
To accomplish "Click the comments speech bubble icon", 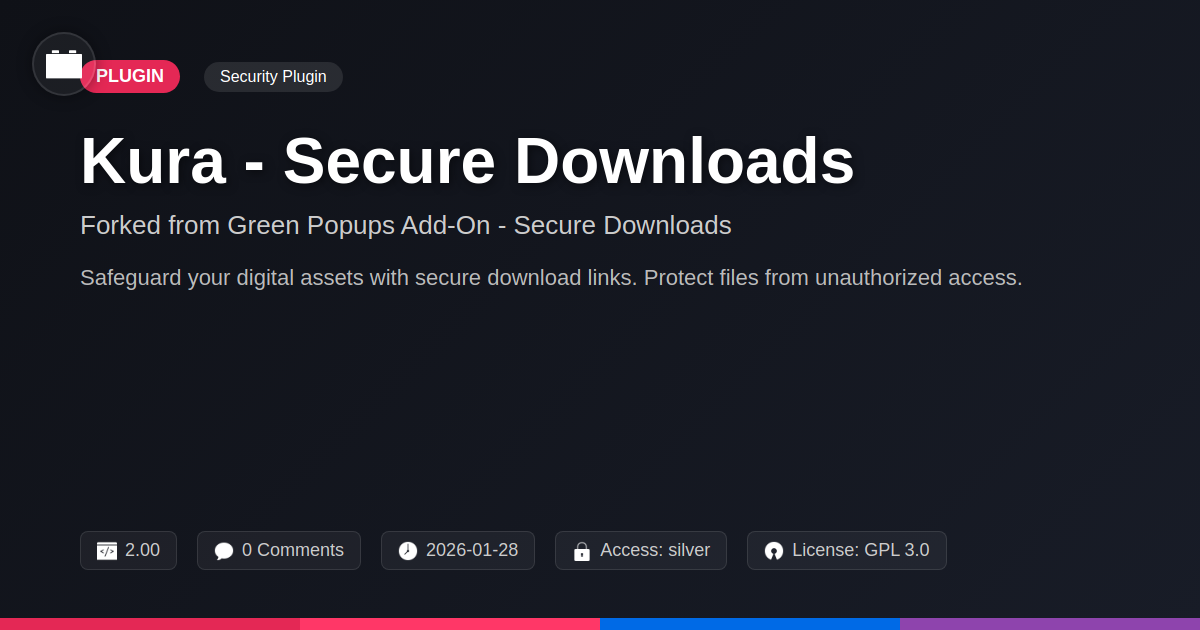I will pyautogui.click(x=224, y=551).
